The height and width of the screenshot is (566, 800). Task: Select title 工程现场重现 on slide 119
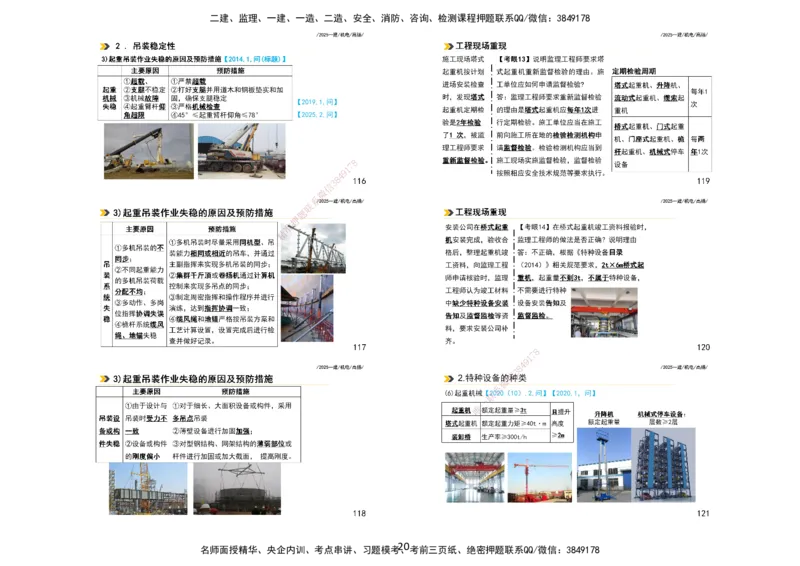481,46
